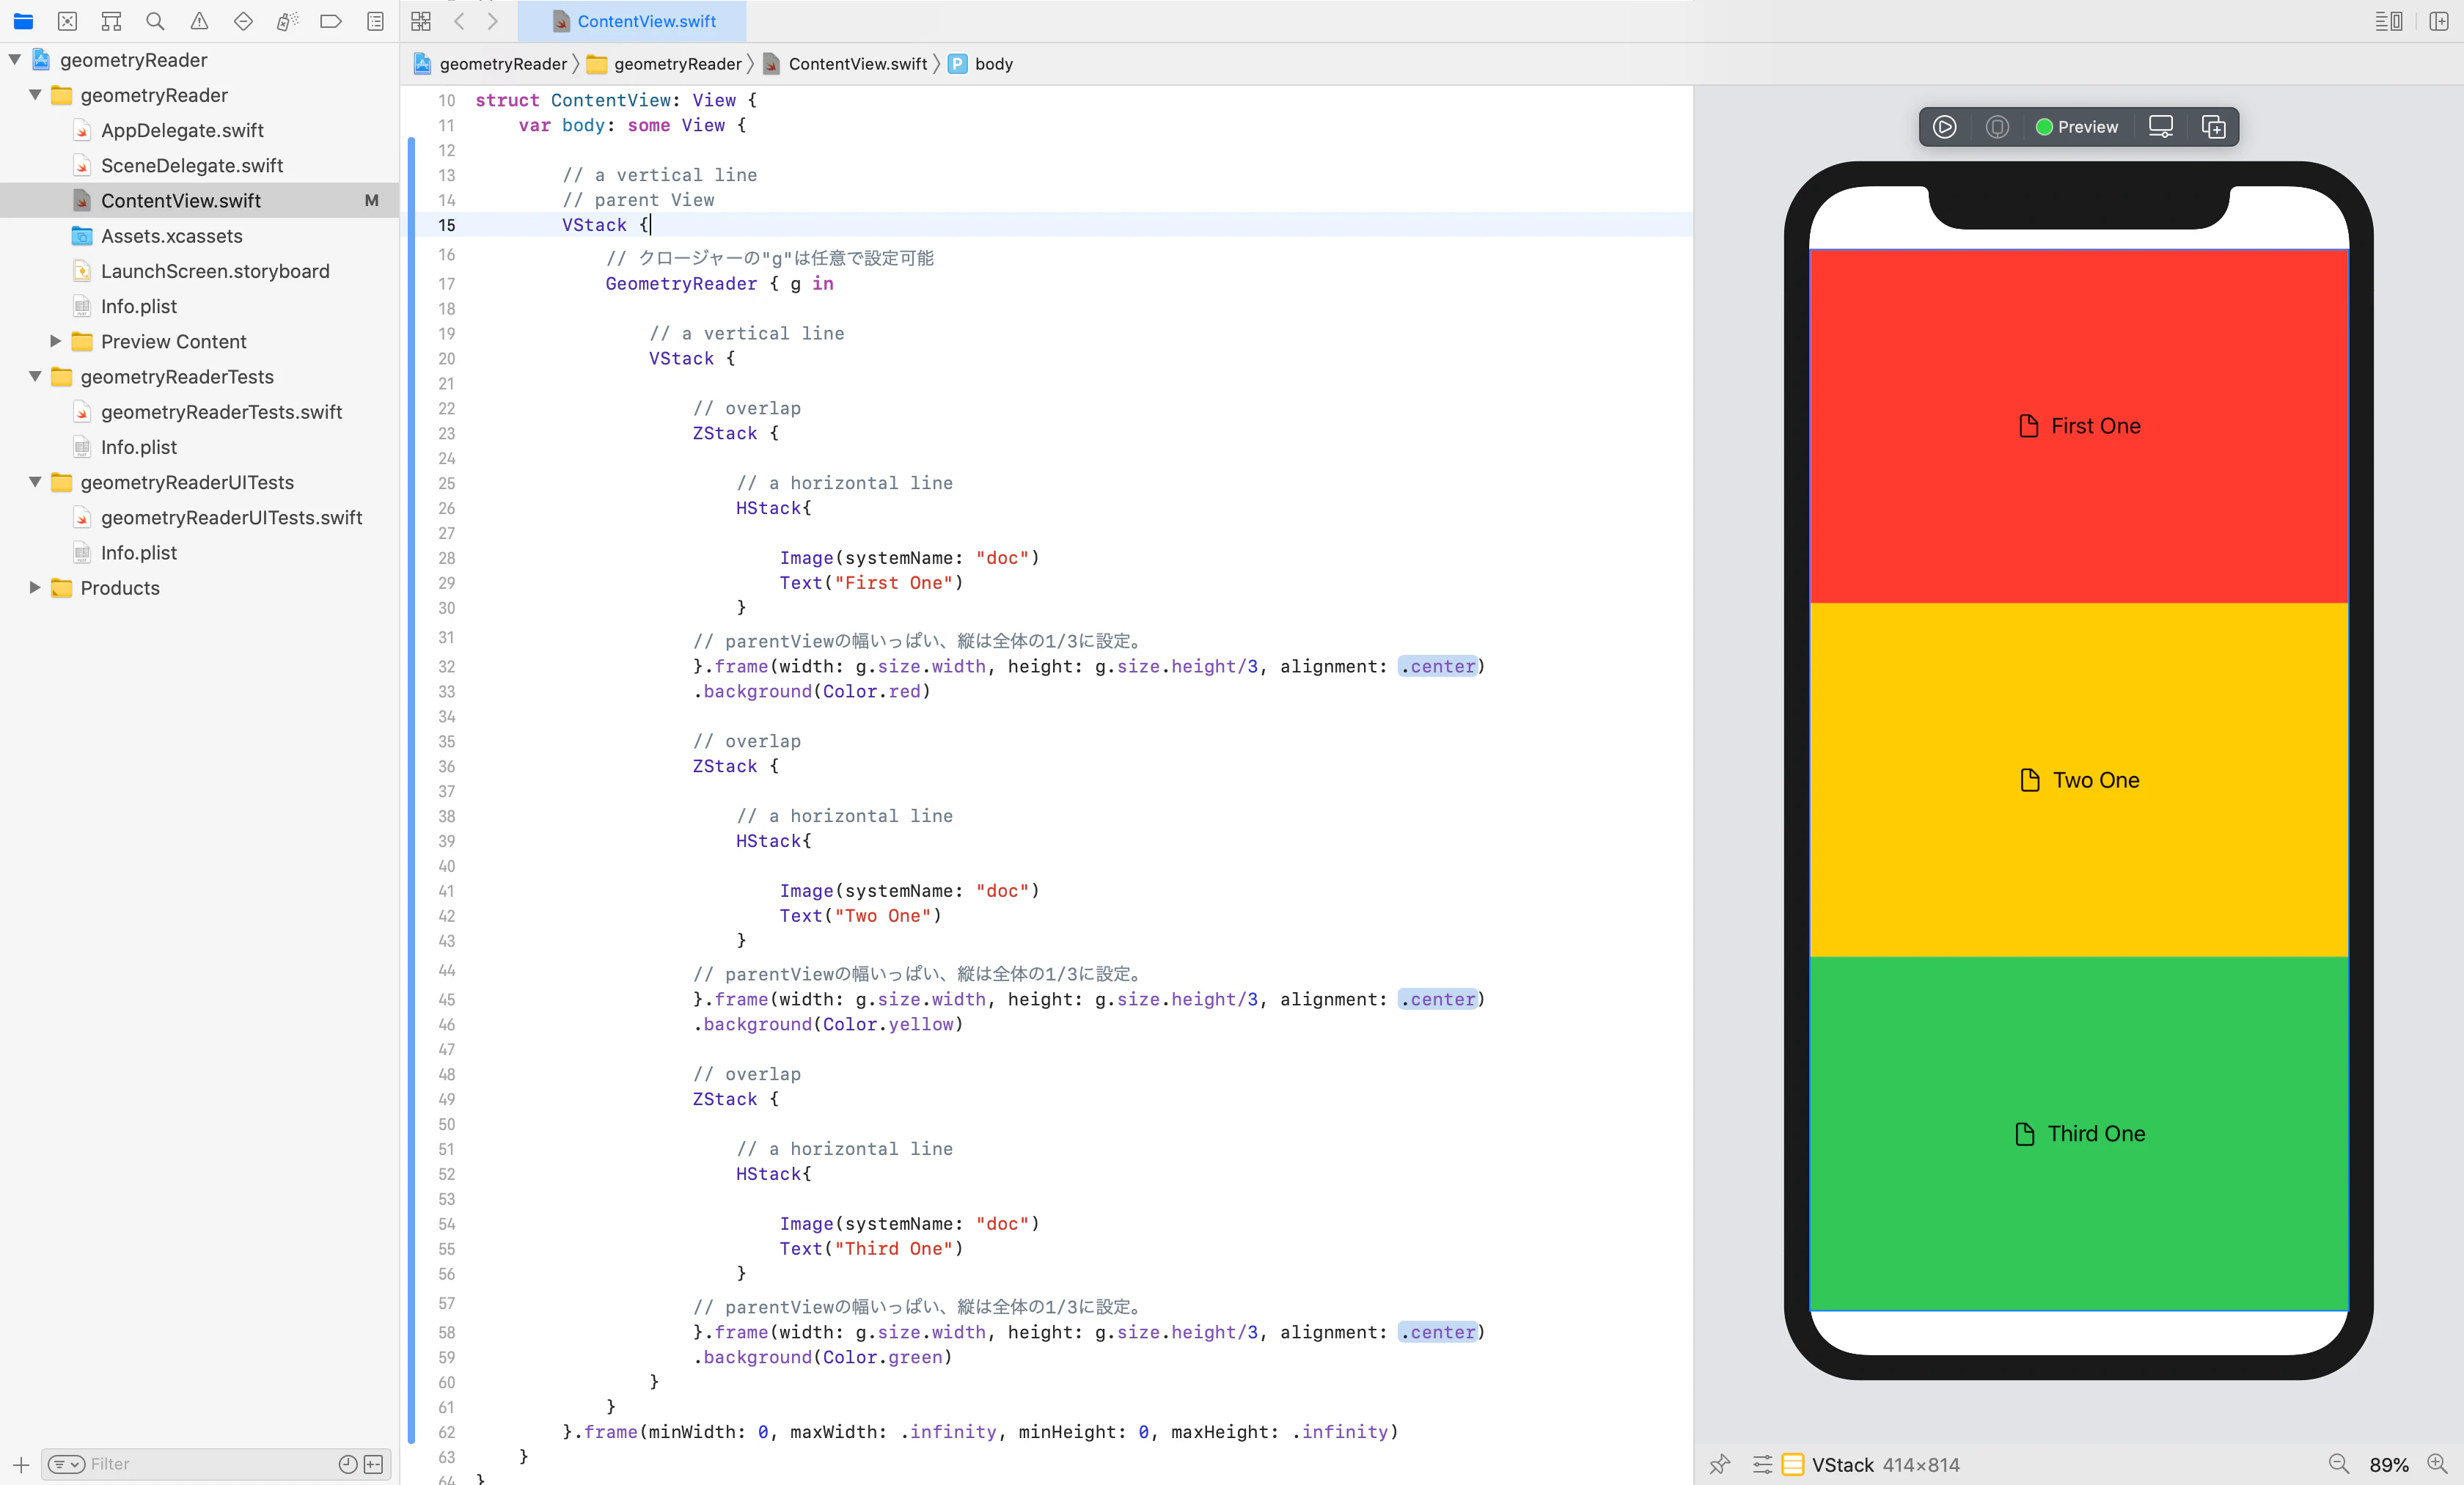Open the Source Control navigator icon
This screenshot has width=2464, height=1485.
click(67, 21)
